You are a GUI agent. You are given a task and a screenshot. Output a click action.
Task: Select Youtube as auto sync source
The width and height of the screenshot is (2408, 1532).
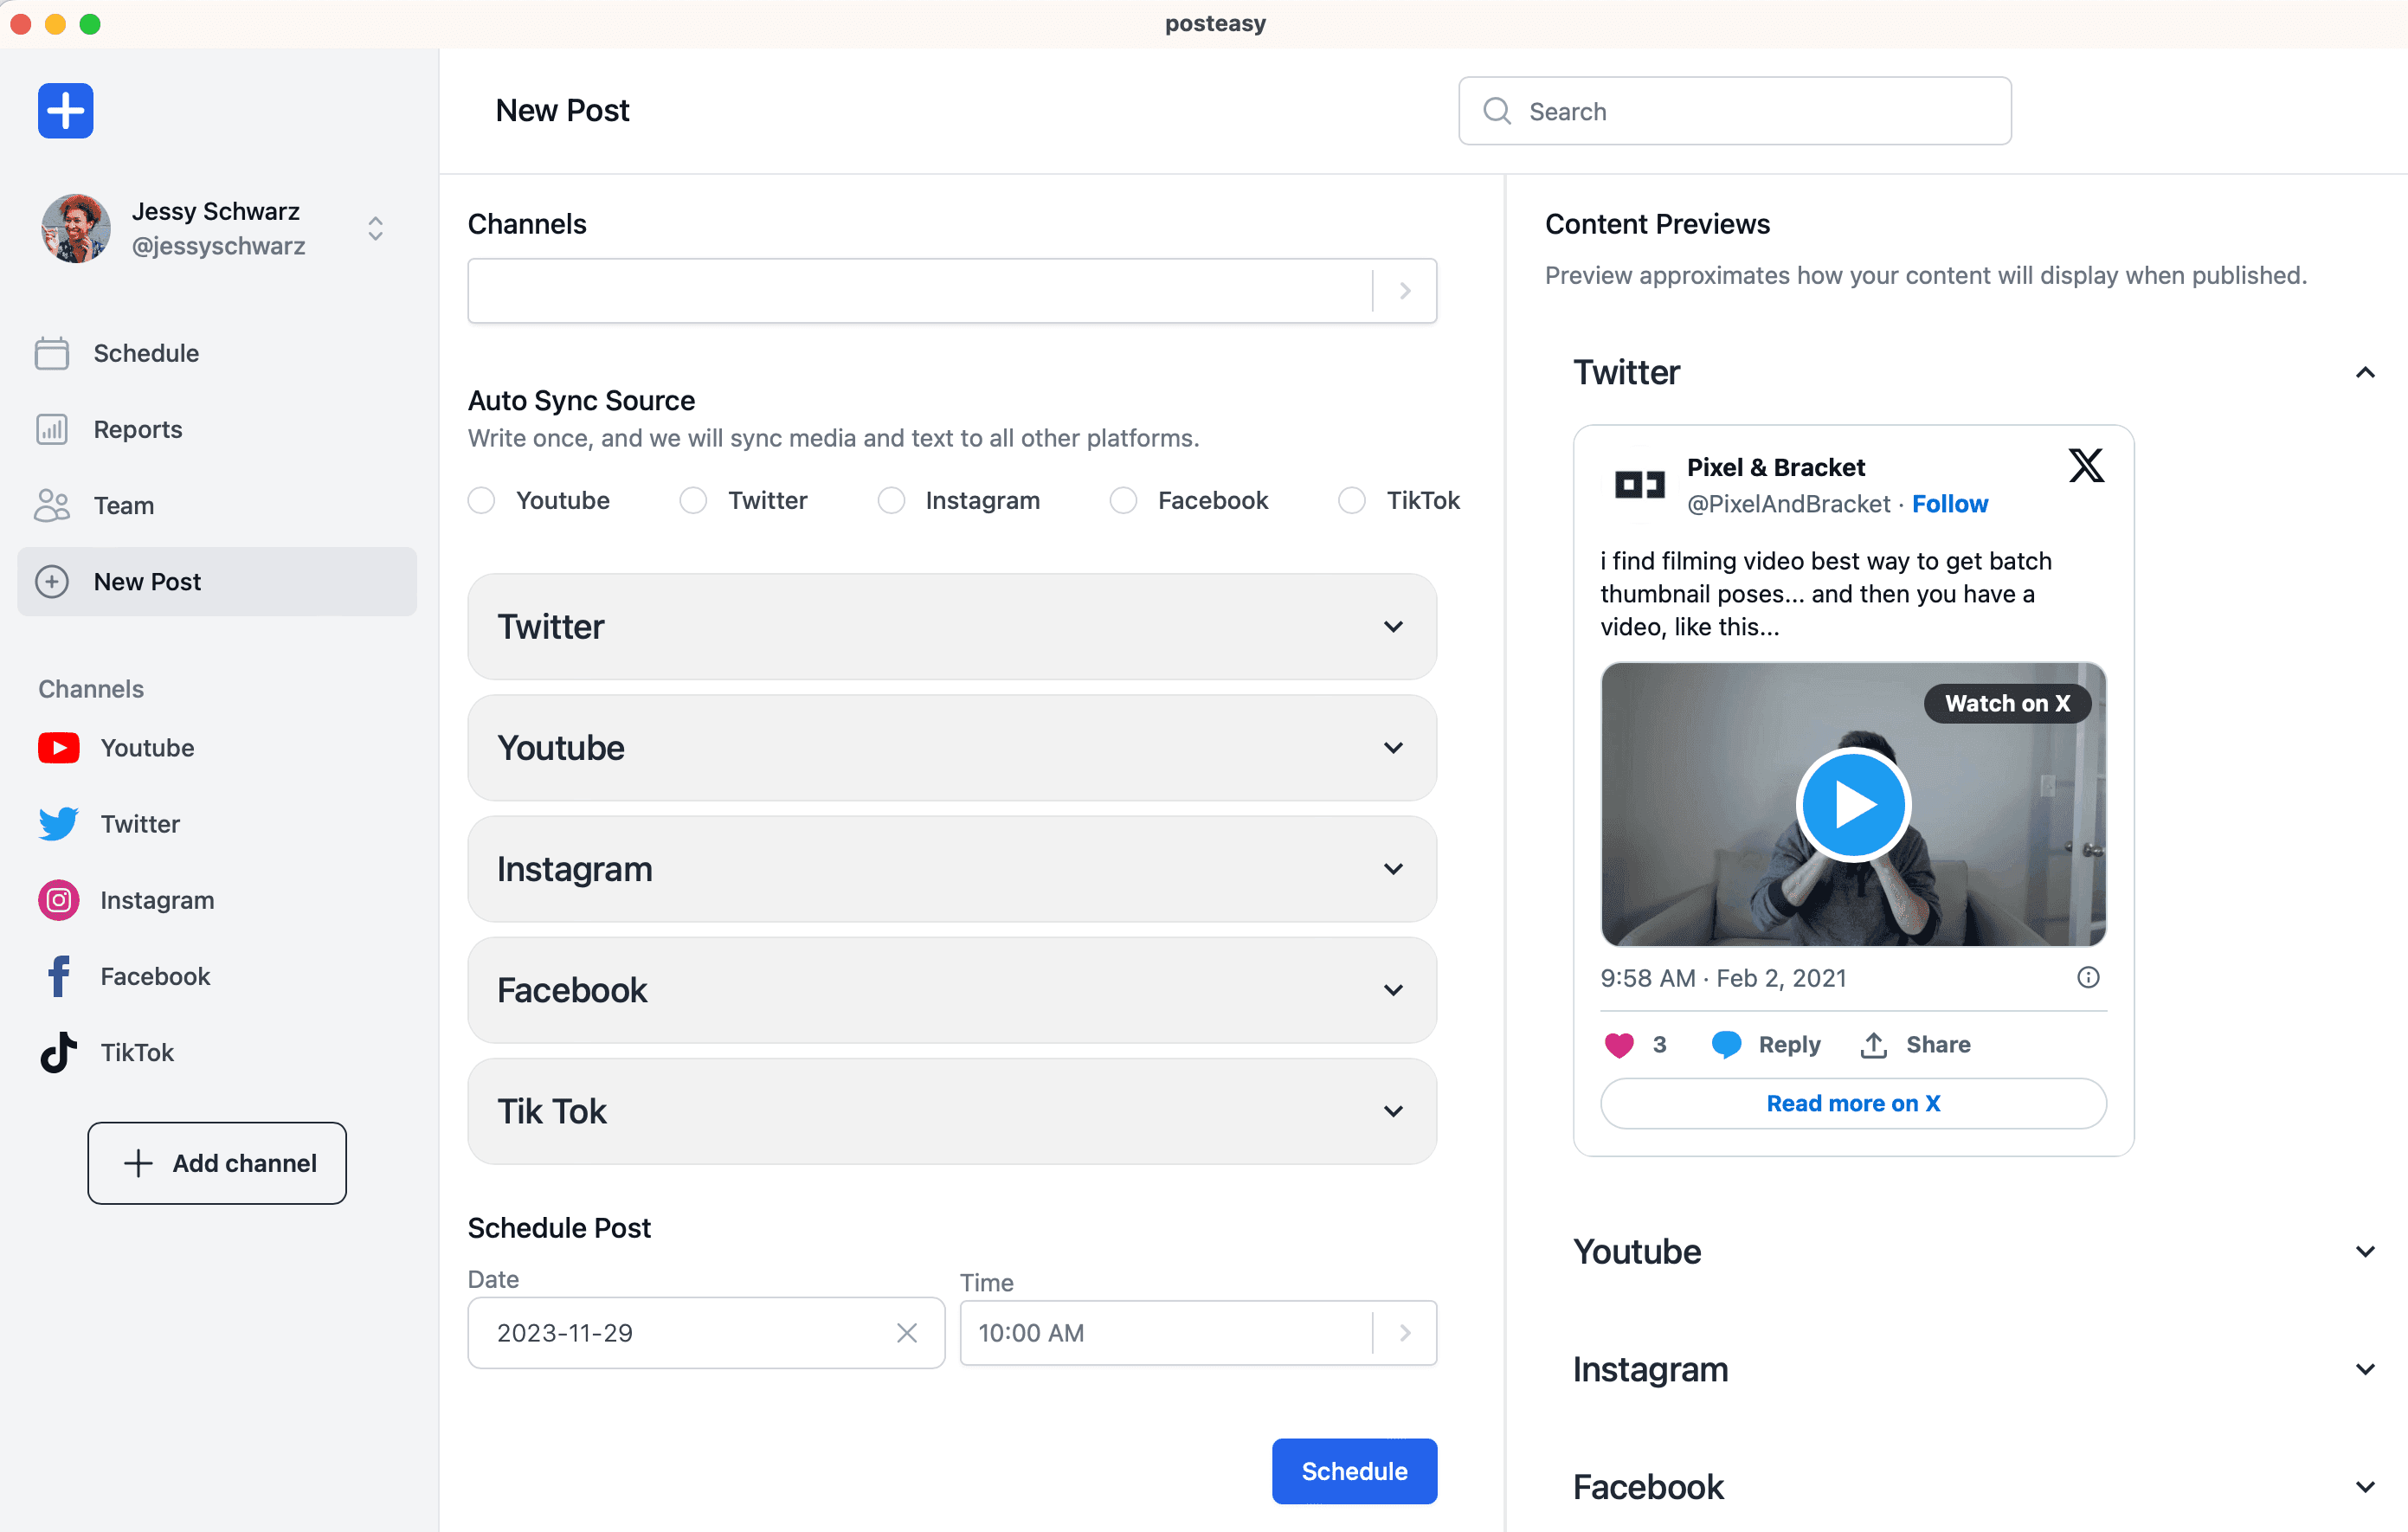click(x=482, y=500)
